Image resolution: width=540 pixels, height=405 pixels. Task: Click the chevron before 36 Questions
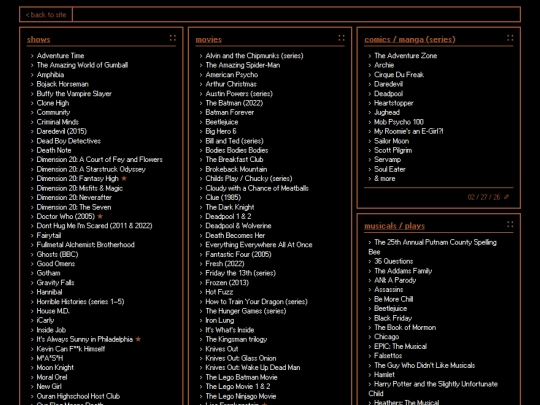click(370, 261)
